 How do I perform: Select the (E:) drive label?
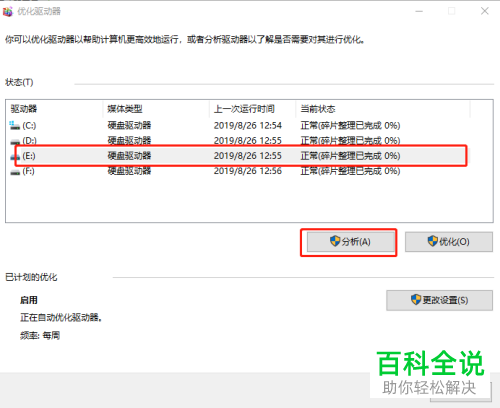pos(29,156)
